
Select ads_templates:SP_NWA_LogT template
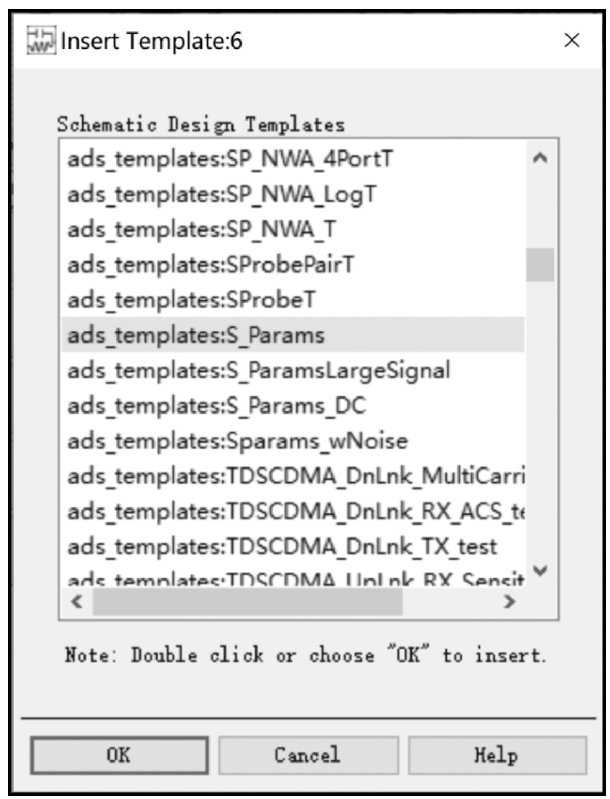point(293,194)
